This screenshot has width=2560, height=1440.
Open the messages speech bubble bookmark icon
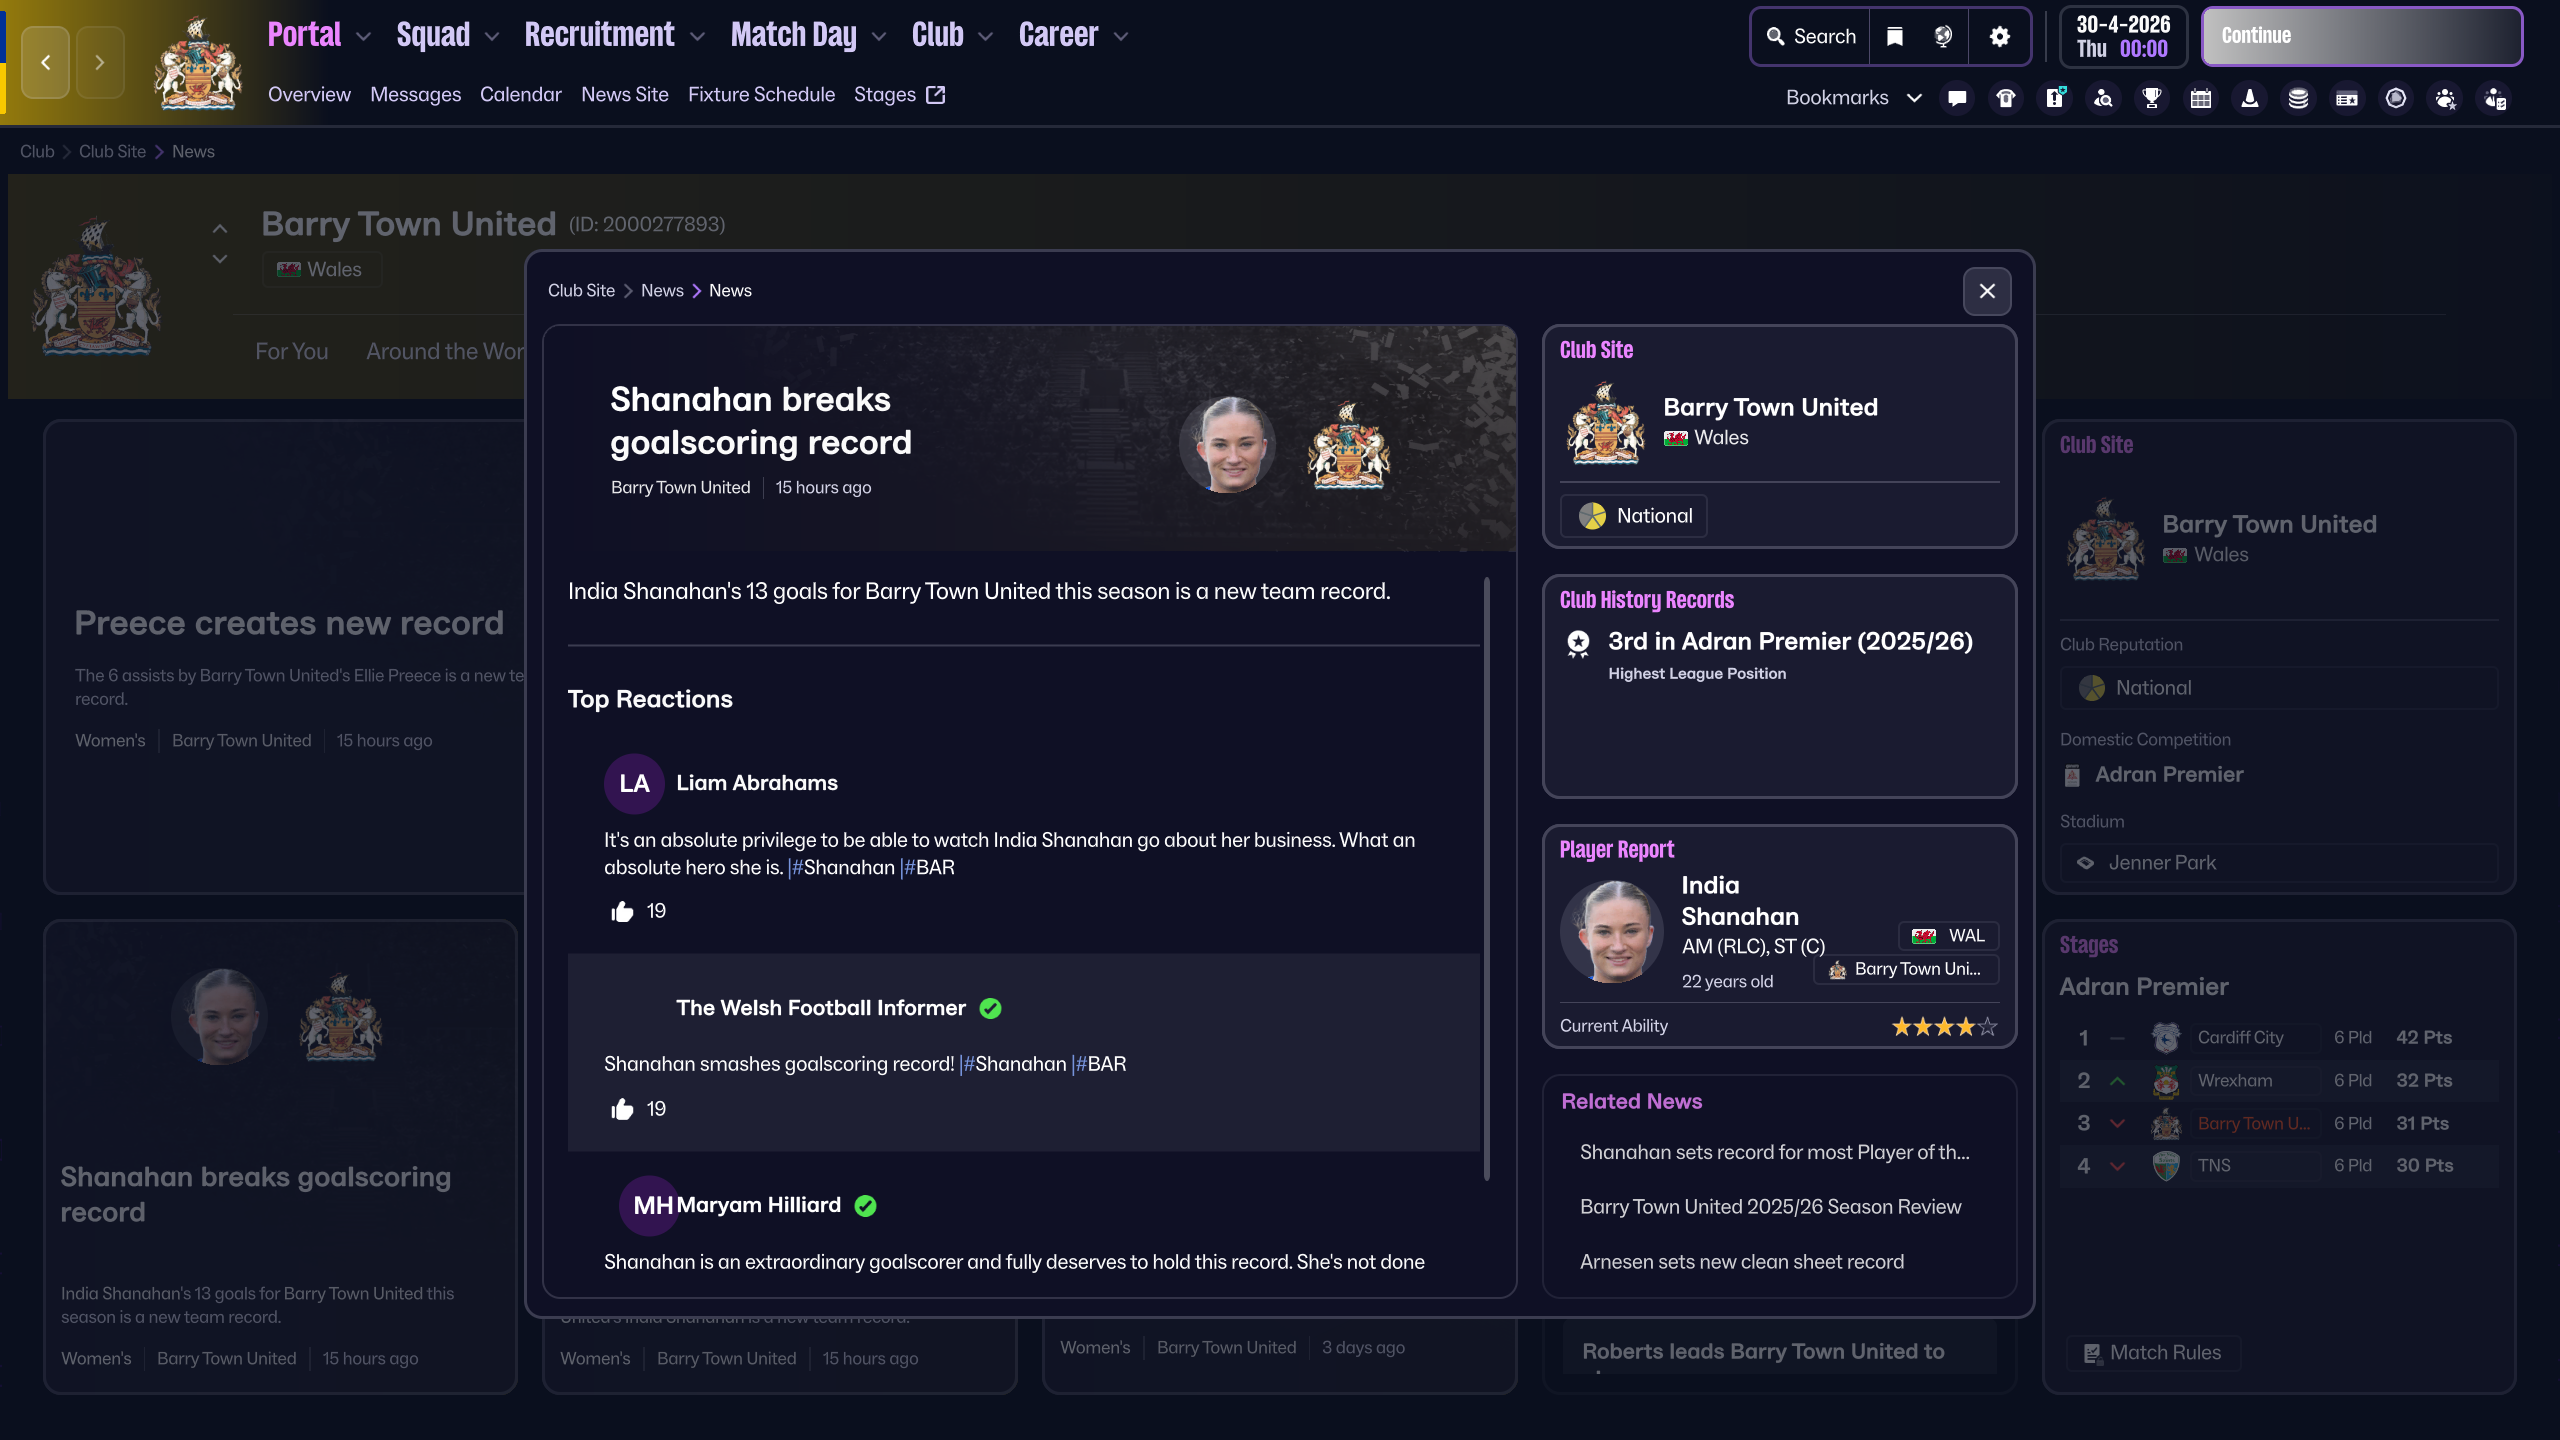1957,98
